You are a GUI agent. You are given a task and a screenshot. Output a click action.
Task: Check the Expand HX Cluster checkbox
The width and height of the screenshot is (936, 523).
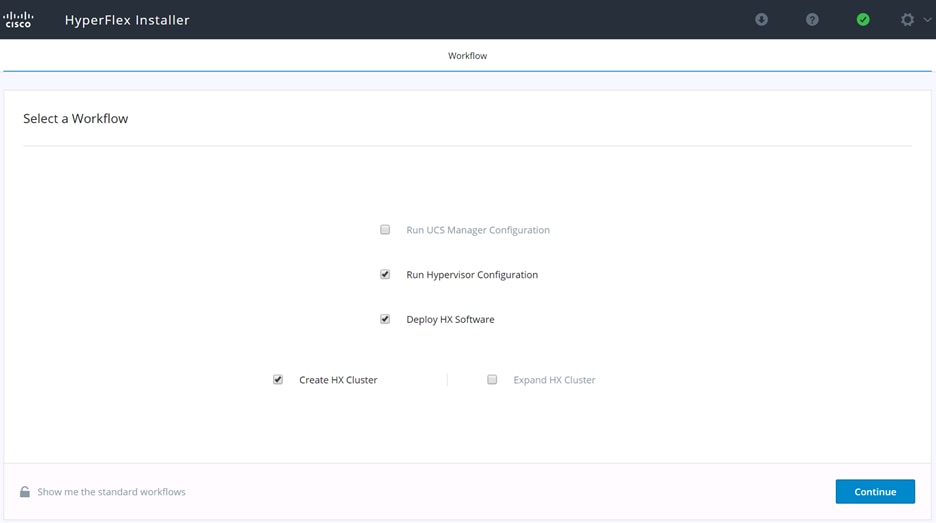(x=492, y=380)
